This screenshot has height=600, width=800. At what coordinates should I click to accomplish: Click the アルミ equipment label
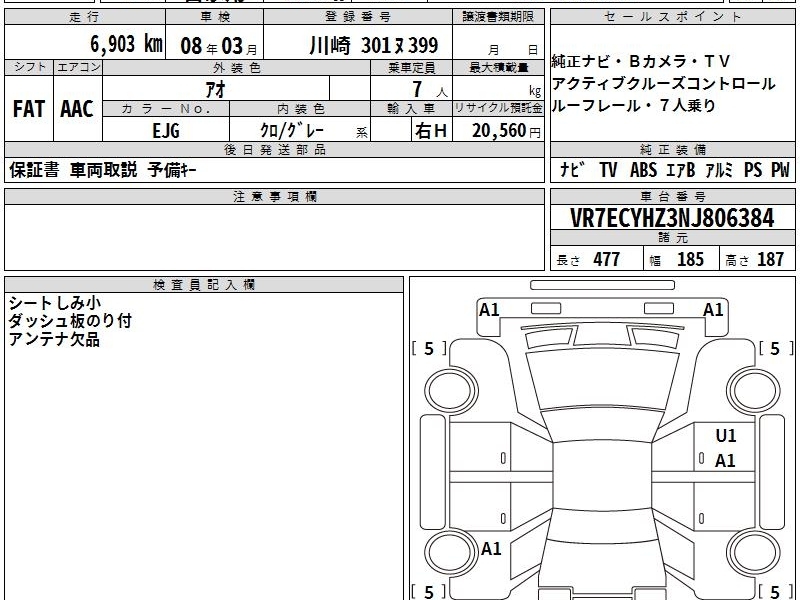click(x=719, y=170)
